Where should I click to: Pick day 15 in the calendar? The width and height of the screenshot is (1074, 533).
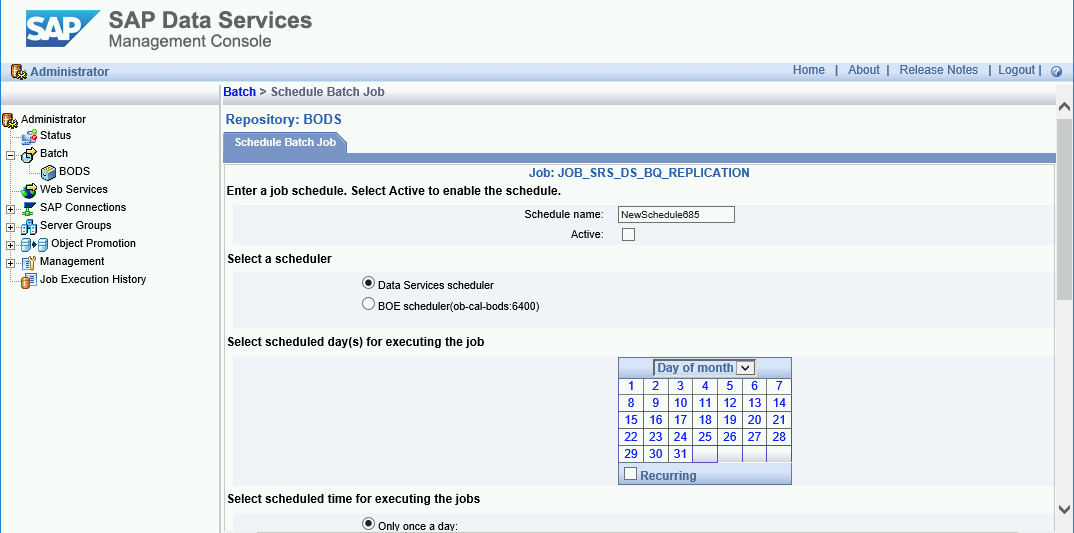pyautogui.click(x=631, y=420)
